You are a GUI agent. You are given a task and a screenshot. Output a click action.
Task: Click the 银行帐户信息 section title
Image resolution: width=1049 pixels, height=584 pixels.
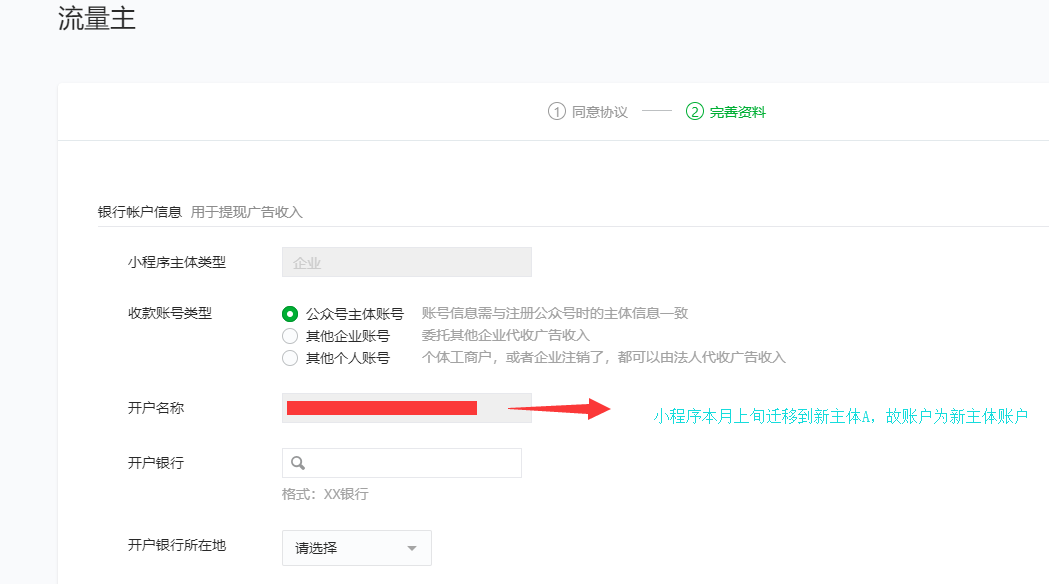point(140,212)
